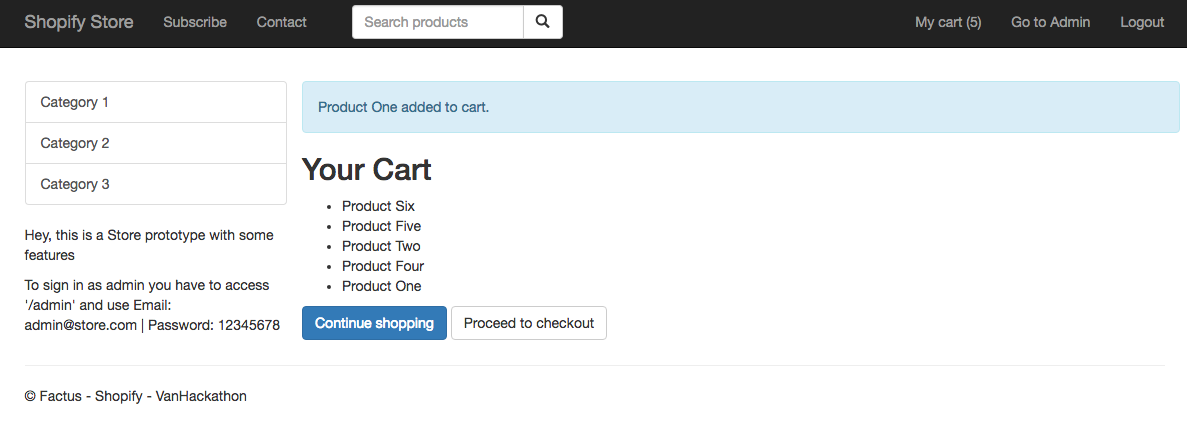This screenshot has width=1187, height=448.
Task: Navigate to Go to Admin
Action: (1050, 22)
